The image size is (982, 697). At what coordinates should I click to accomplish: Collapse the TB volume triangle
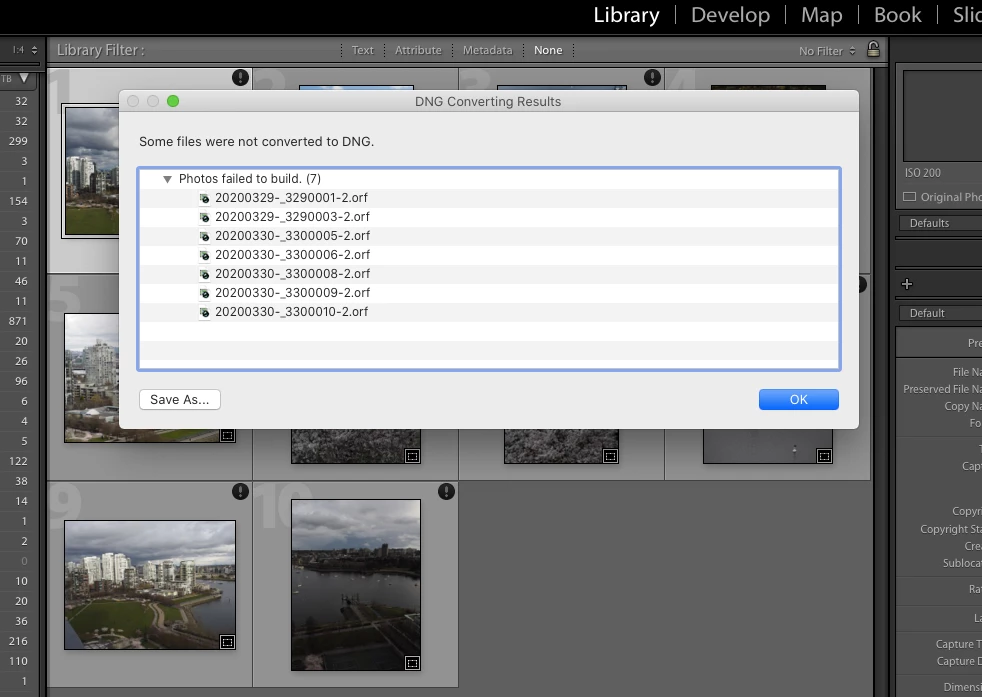(x=24, y=78)
